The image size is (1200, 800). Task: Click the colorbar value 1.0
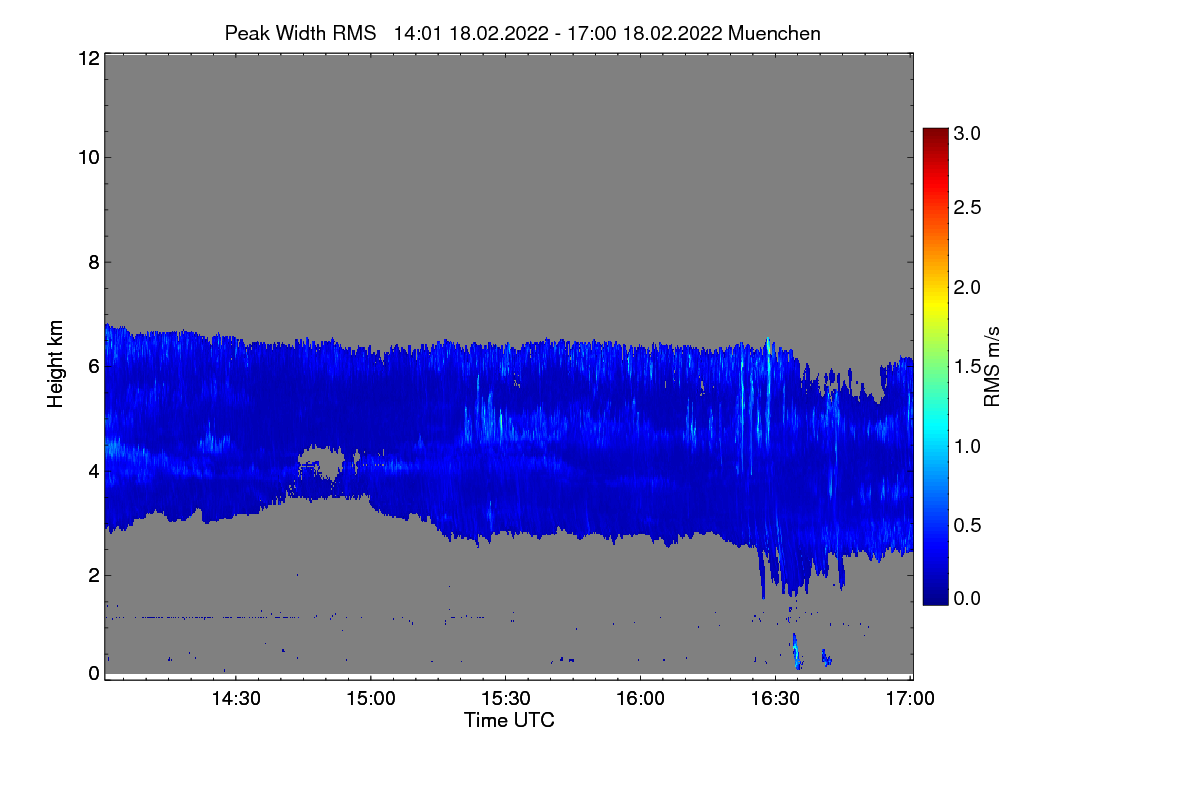tap(967, 446)
